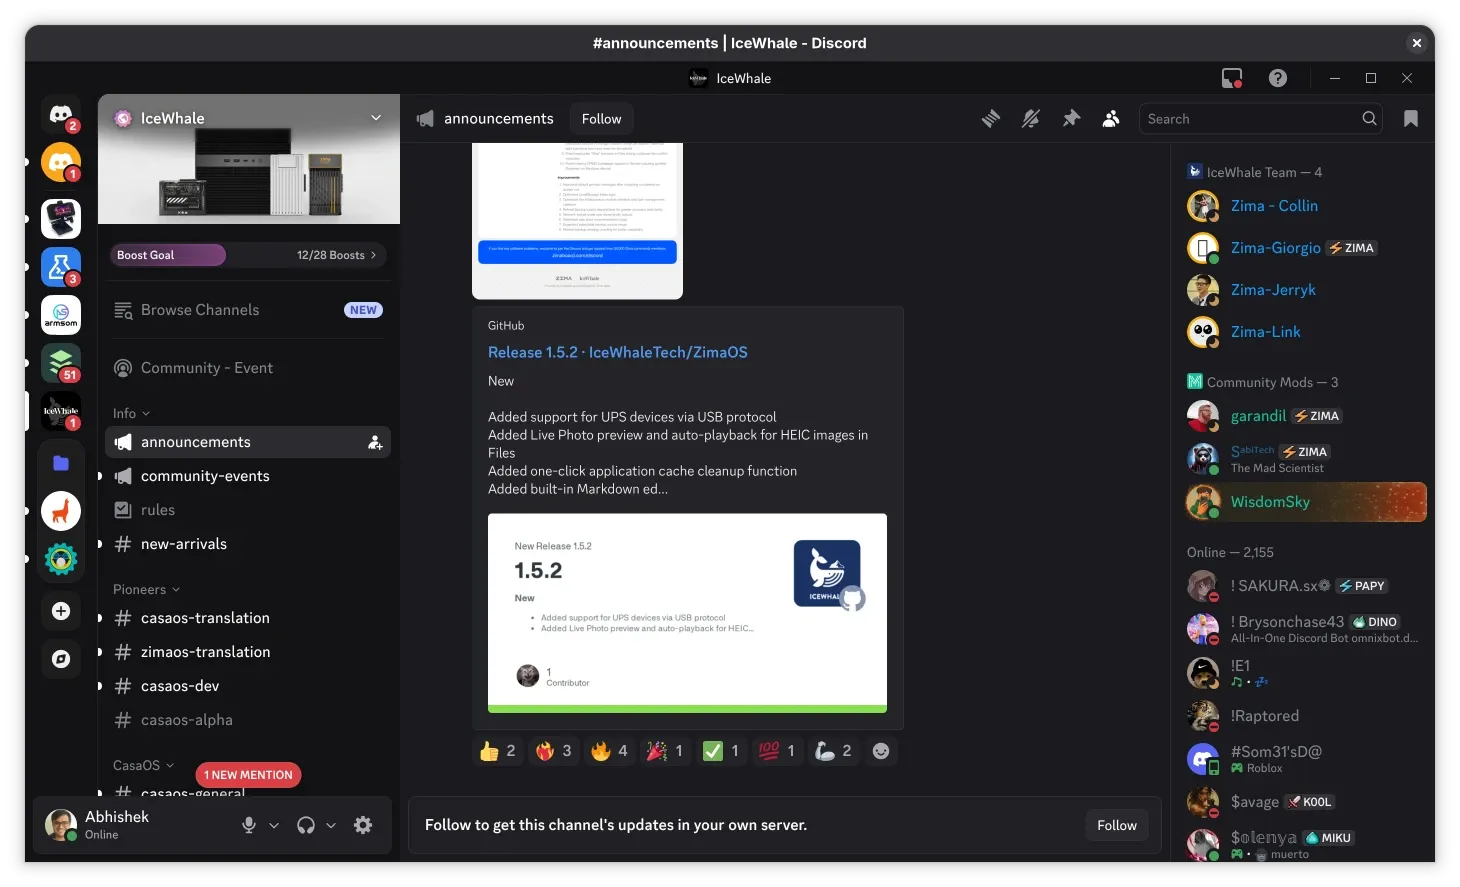Toggle the notification settings bell icon
Screen dimensions: 1460x887
pos(1030,118)
